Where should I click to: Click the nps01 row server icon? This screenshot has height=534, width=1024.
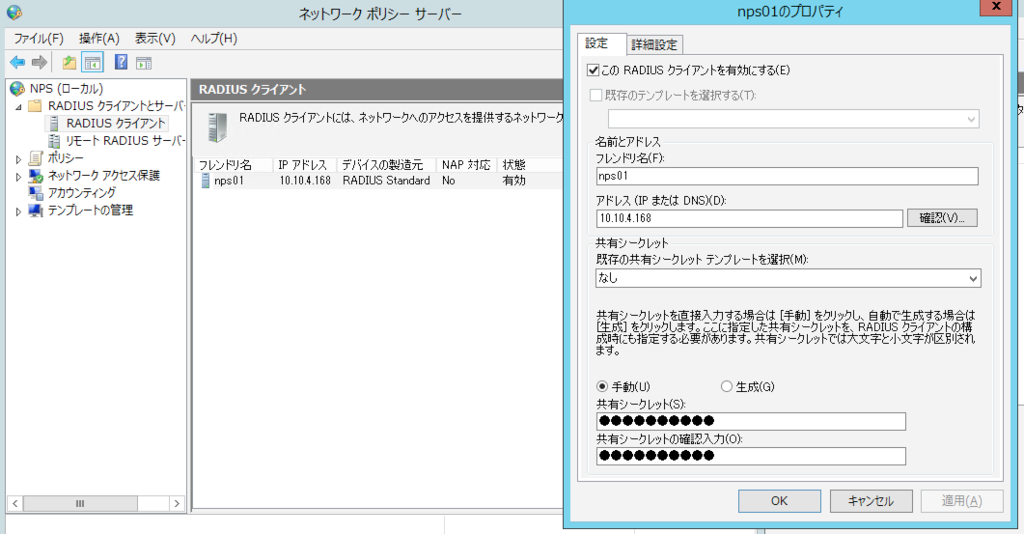coord(205,181)
